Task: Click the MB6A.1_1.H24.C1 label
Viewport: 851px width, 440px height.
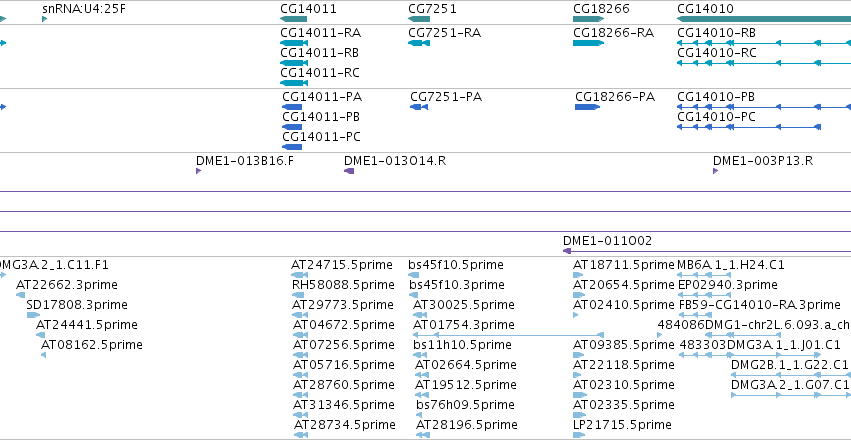Action: [731, 265]
